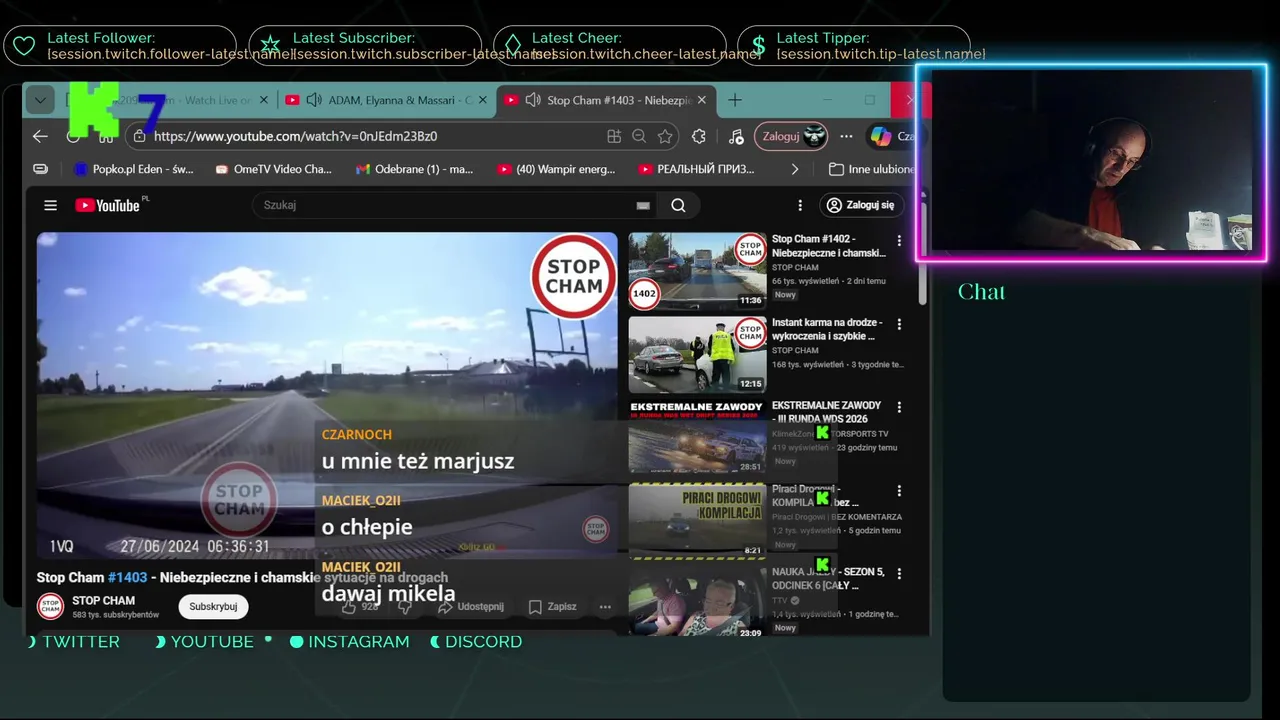The width and height of the screenshot is (1280, 720).
Task: Open the Gmail 'Odebrane (1)' bookmark
Action: coord(415,169)
